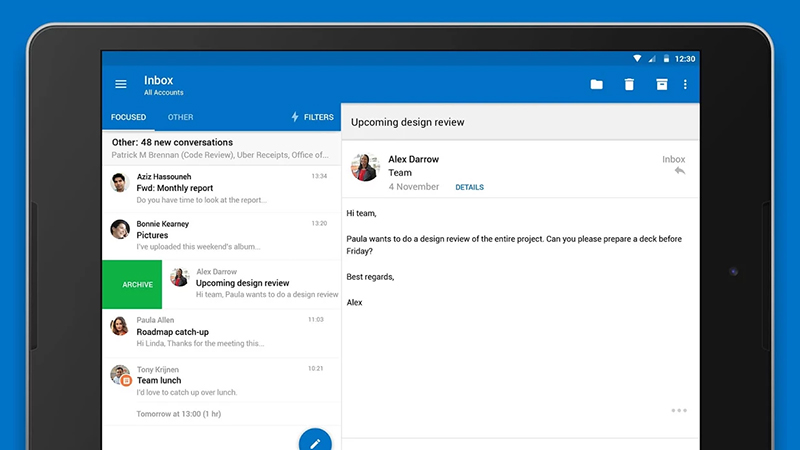Click Tomorrow at 13:00 (1 hr) event time
Image resolution: width=800 pixels, height=450 pixels.
point(179,414)
